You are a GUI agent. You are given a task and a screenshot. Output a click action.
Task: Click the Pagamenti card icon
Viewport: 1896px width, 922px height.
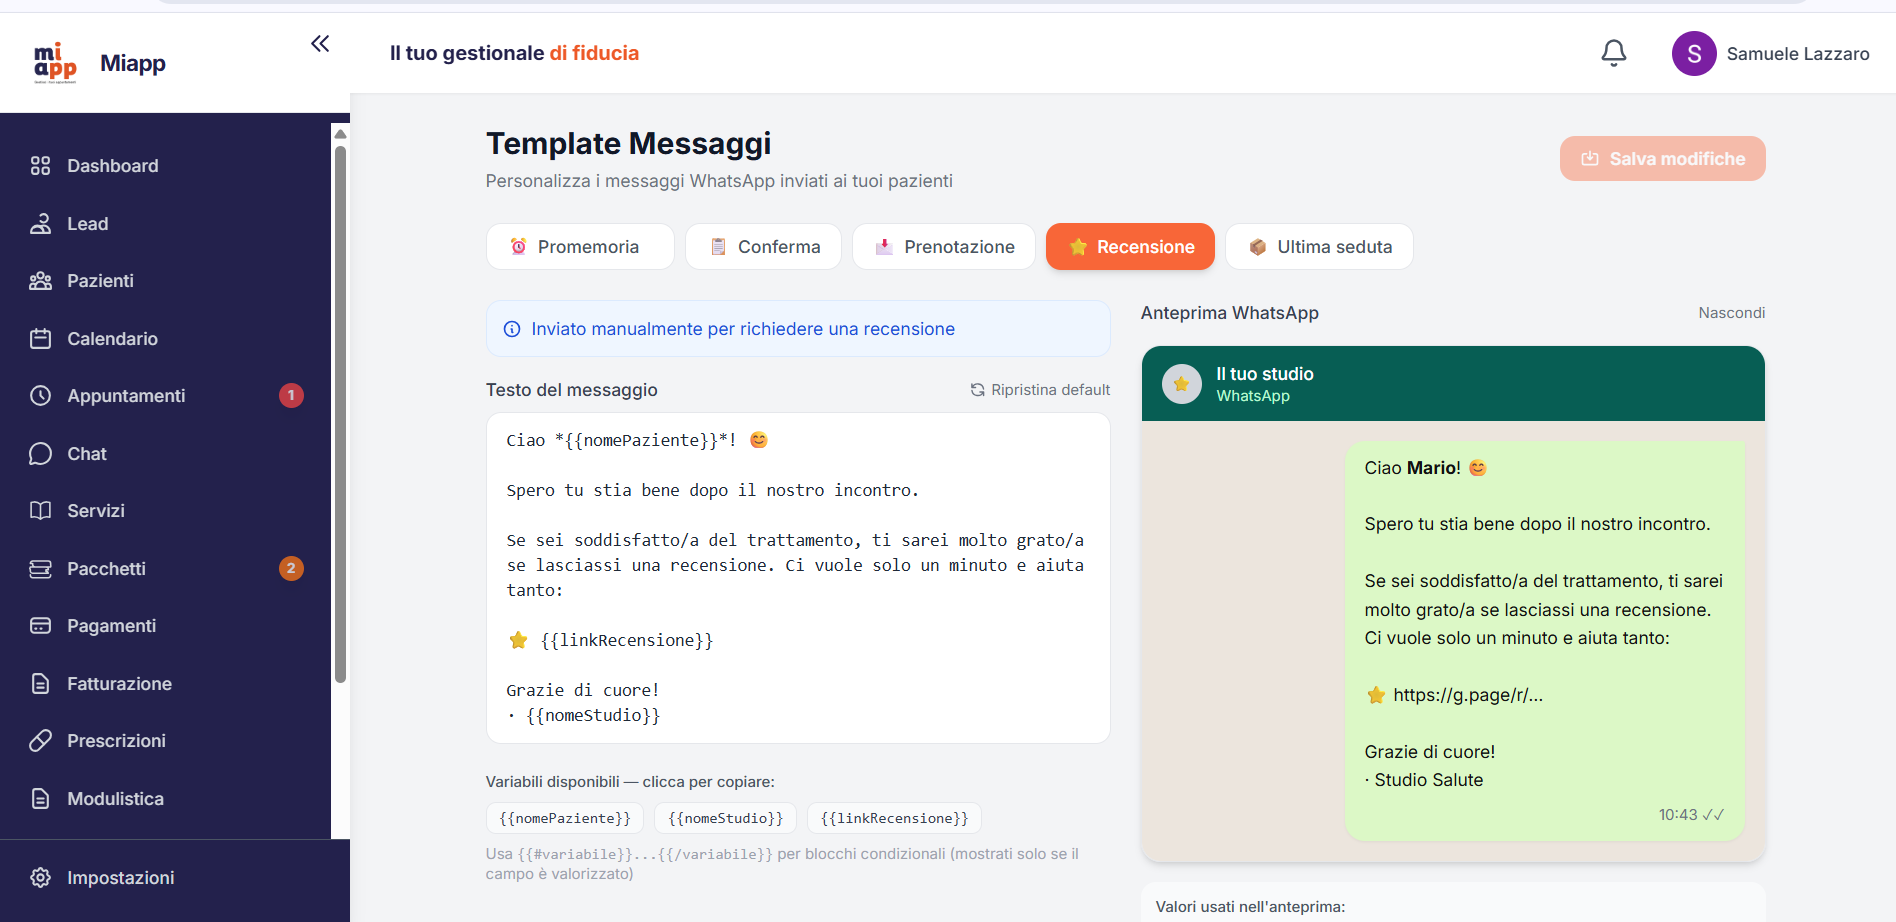tap(40, 626)
